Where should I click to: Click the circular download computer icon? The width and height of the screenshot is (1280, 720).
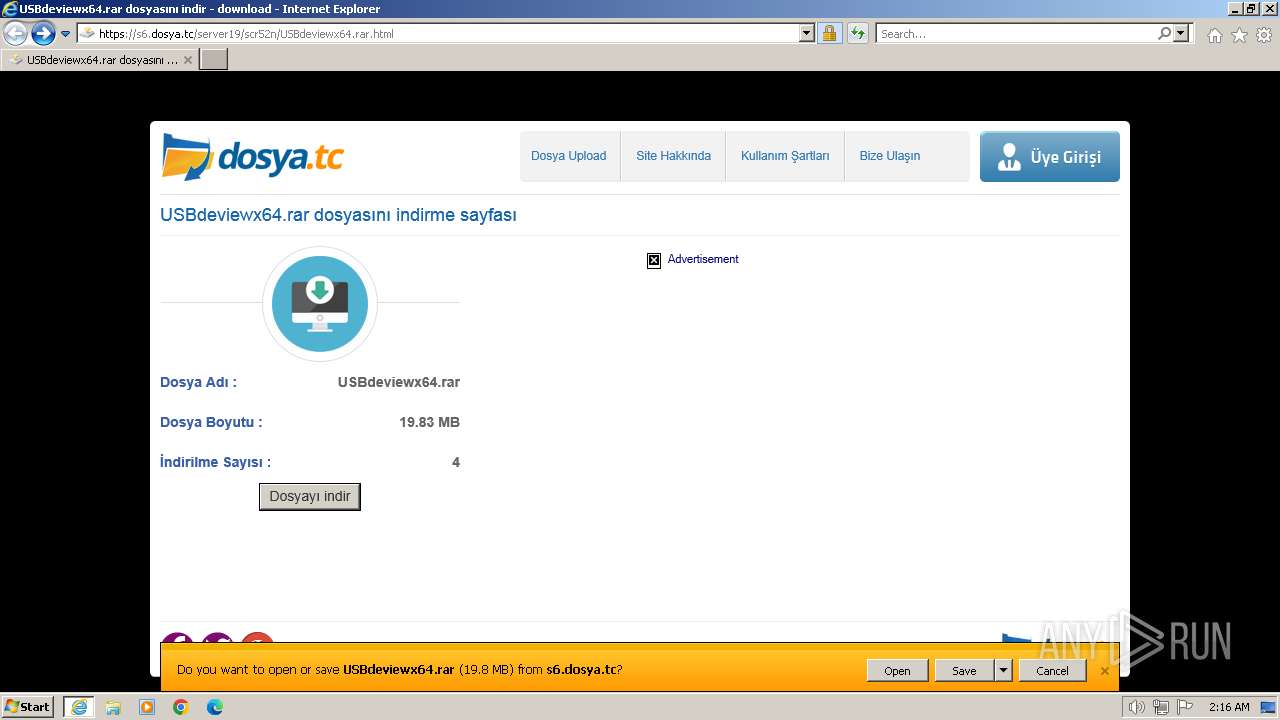[319, 304]
